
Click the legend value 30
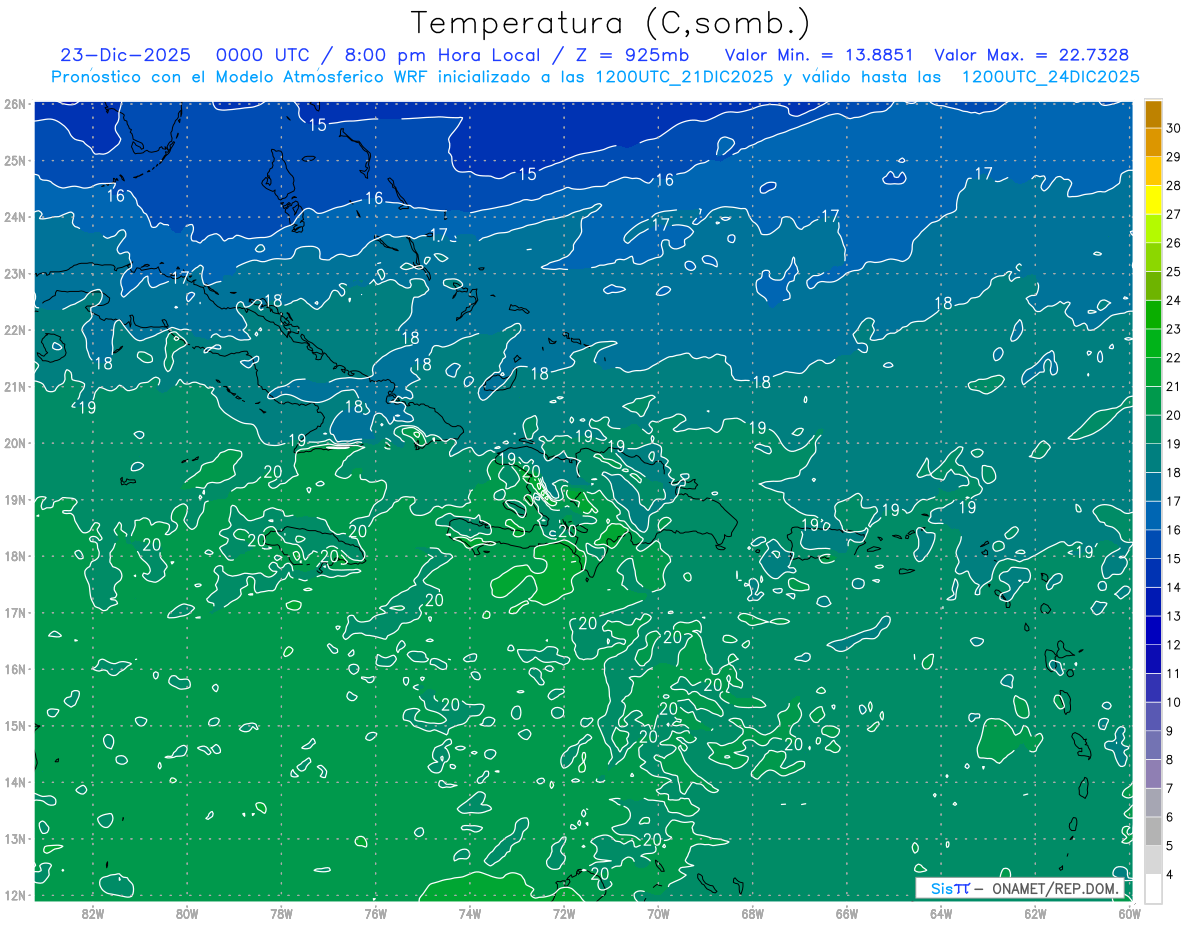tap(1173, 128)
